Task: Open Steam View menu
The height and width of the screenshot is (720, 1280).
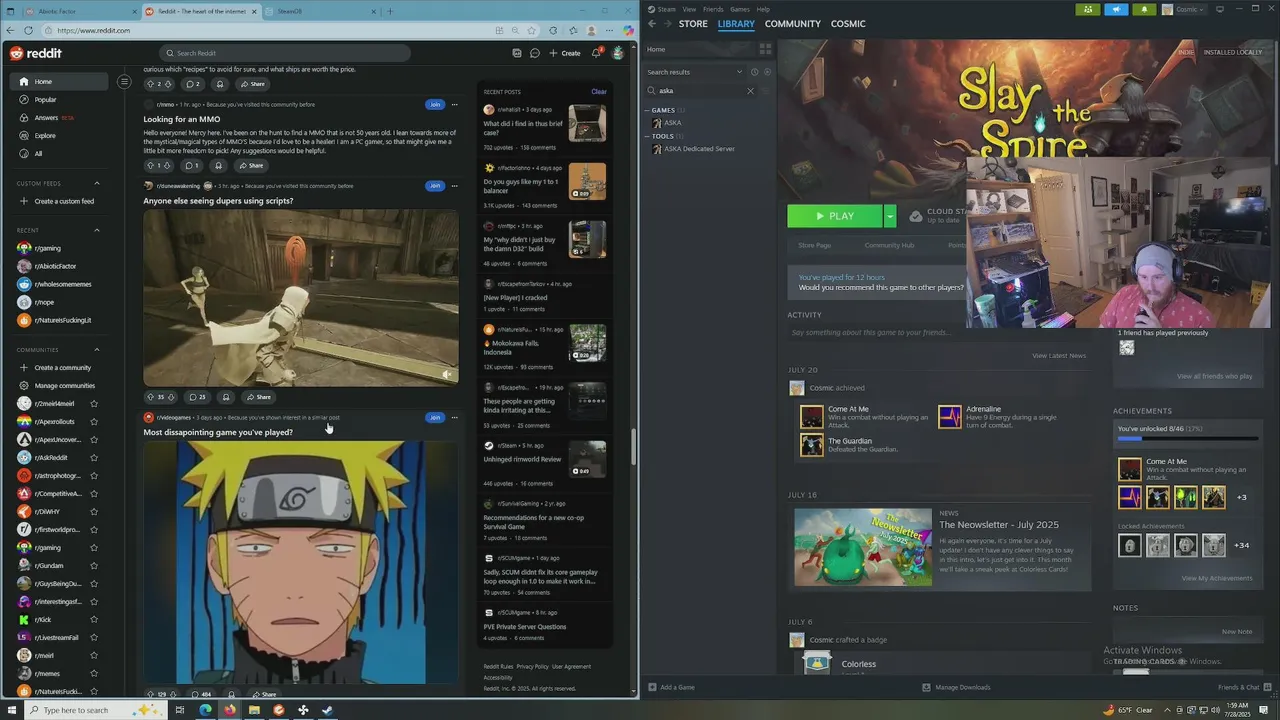Action: tap(689, 9)
